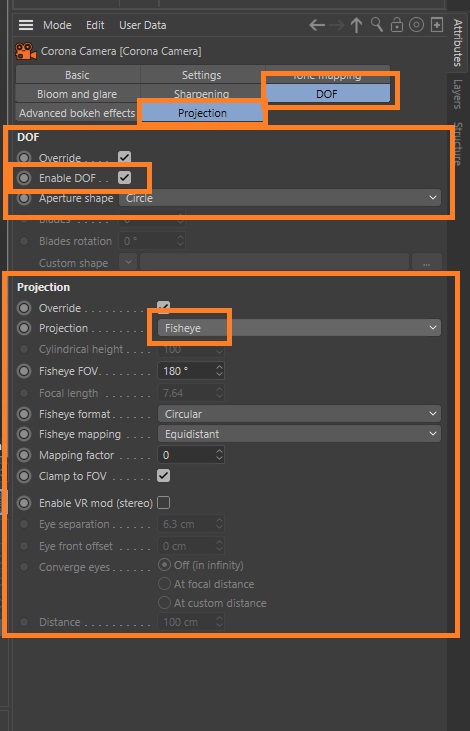Screen dimensions: 470x731
Task: Open the User Data menu
Action: [143, 25]
